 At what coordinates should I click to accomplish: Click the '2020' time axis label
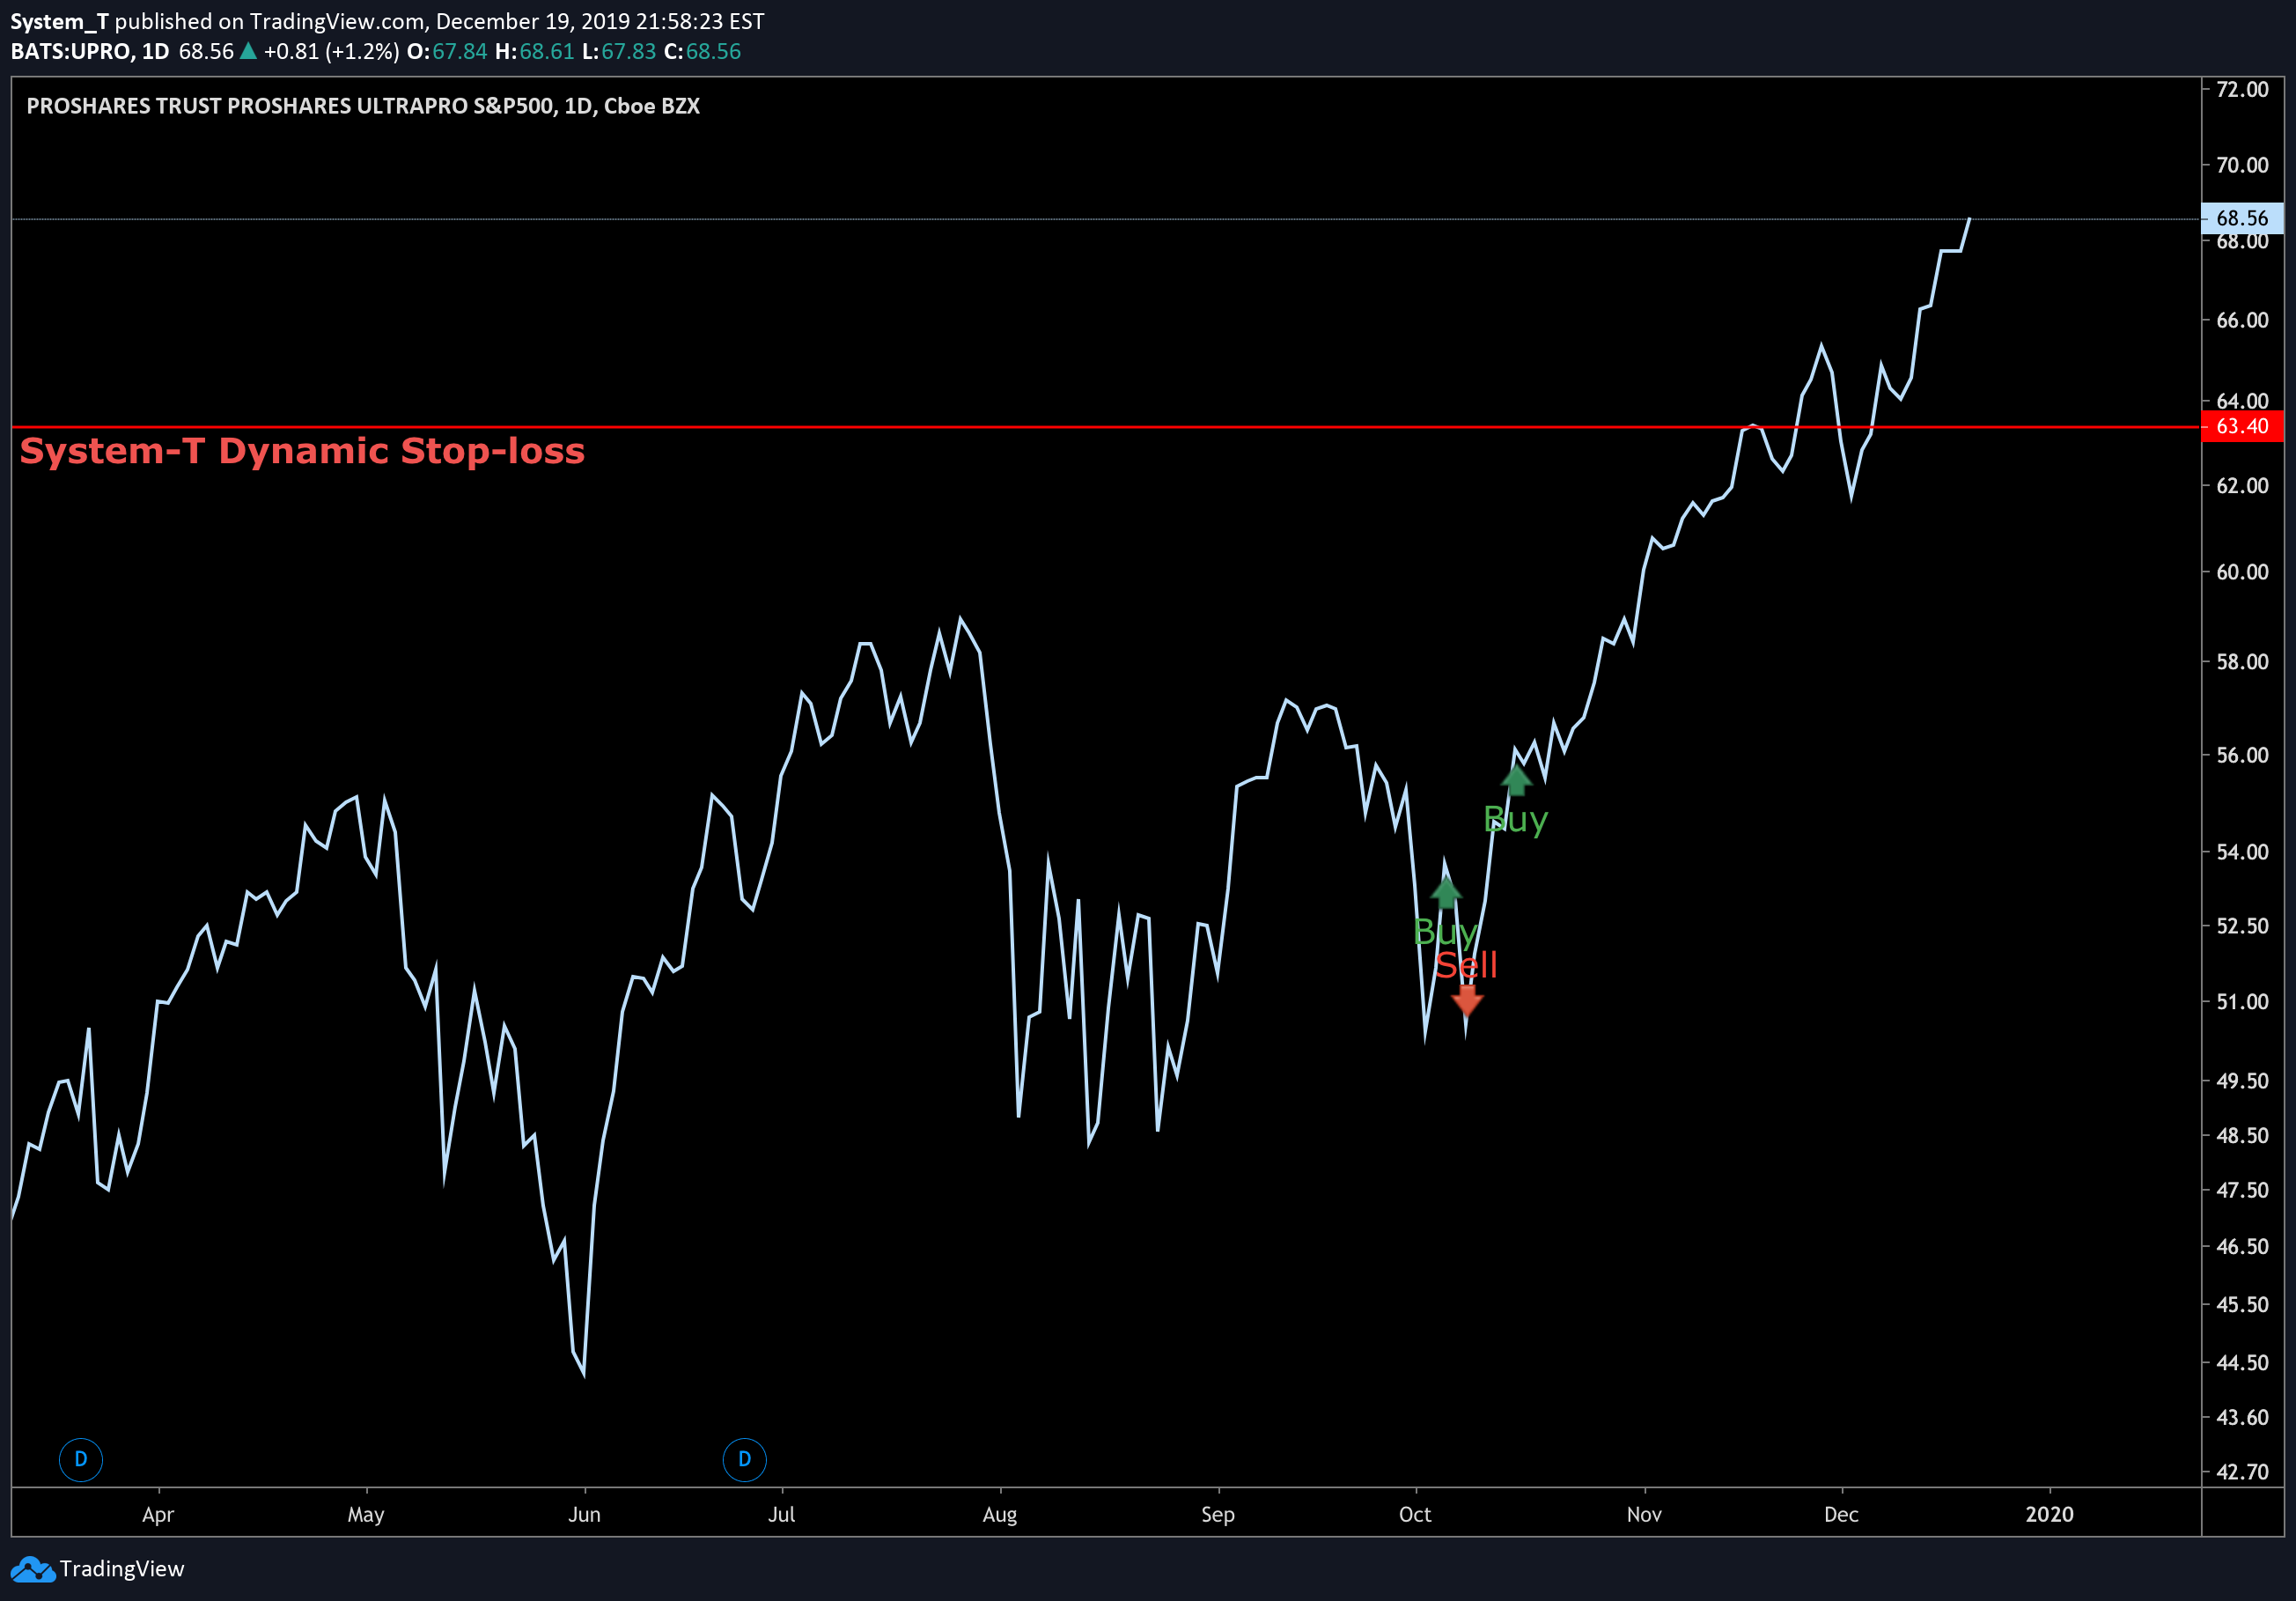click(2050, 1514)
